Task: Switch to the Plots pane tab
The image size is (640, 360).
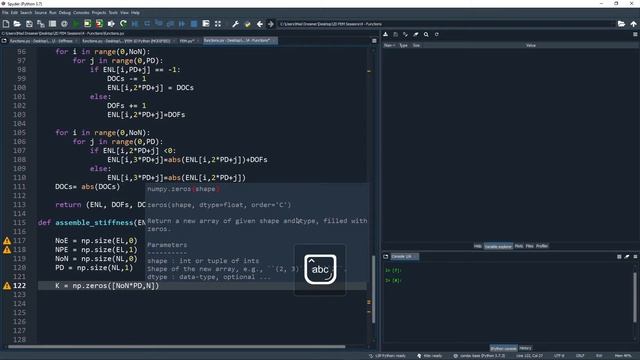Action: (519, 246)
